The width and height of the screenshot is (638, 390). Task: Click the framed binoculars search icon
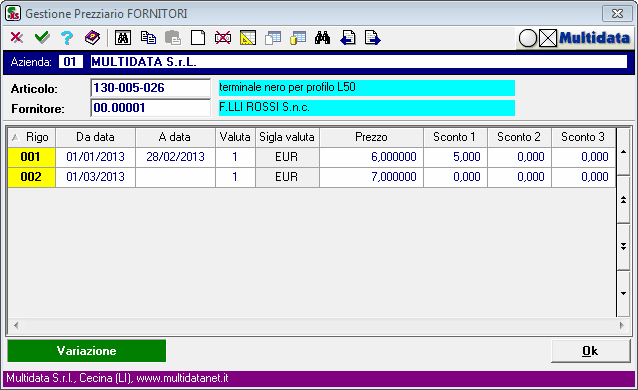[122, 38]
